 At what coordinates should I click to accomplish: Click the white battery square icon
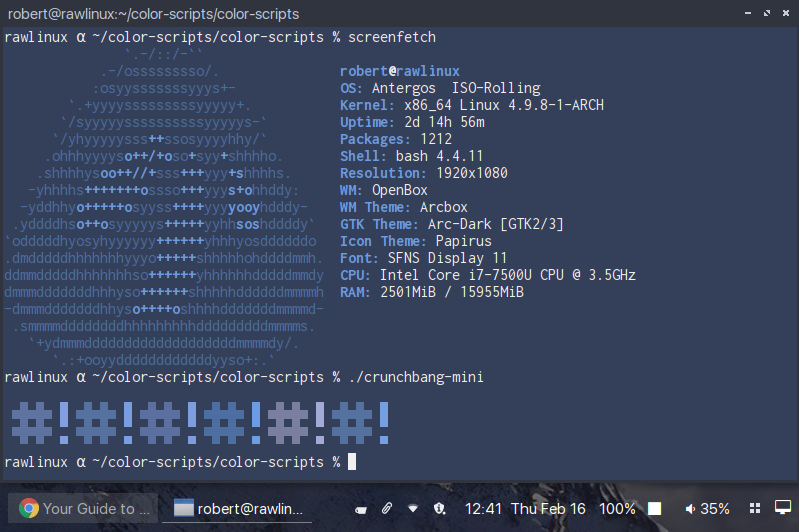pyautogui.click(x=654, y=509)
